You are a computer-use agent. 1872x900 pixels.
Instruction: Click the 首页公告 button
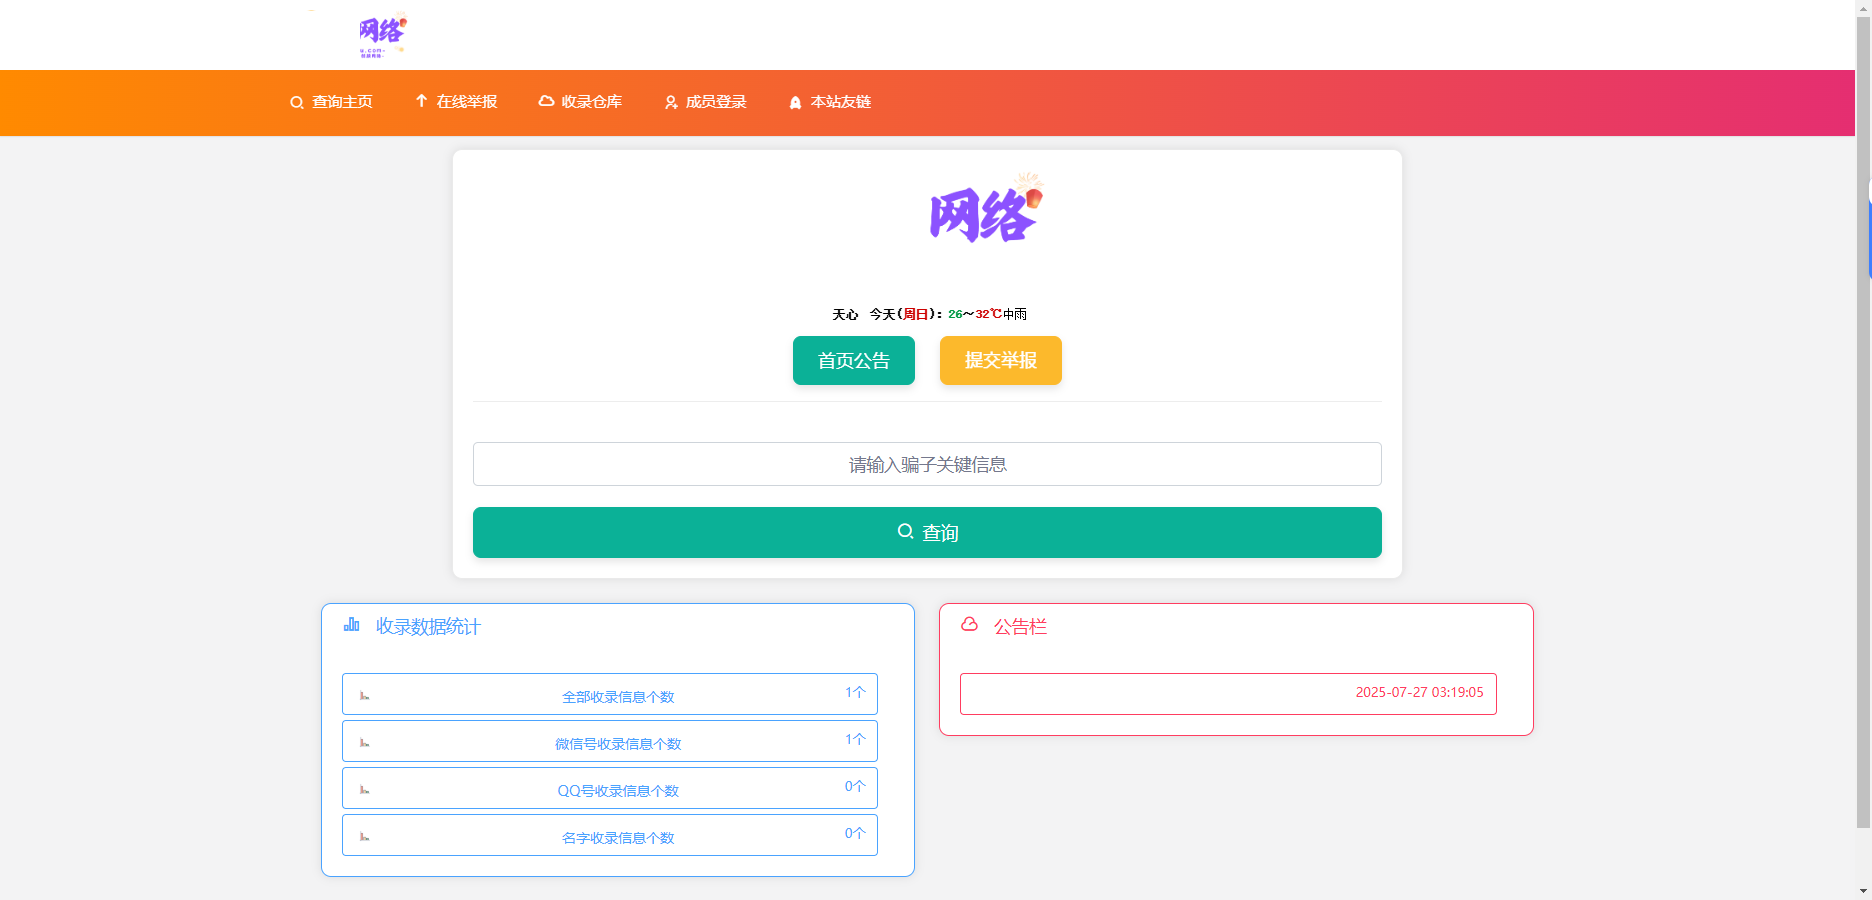click(x=853, y=361)
